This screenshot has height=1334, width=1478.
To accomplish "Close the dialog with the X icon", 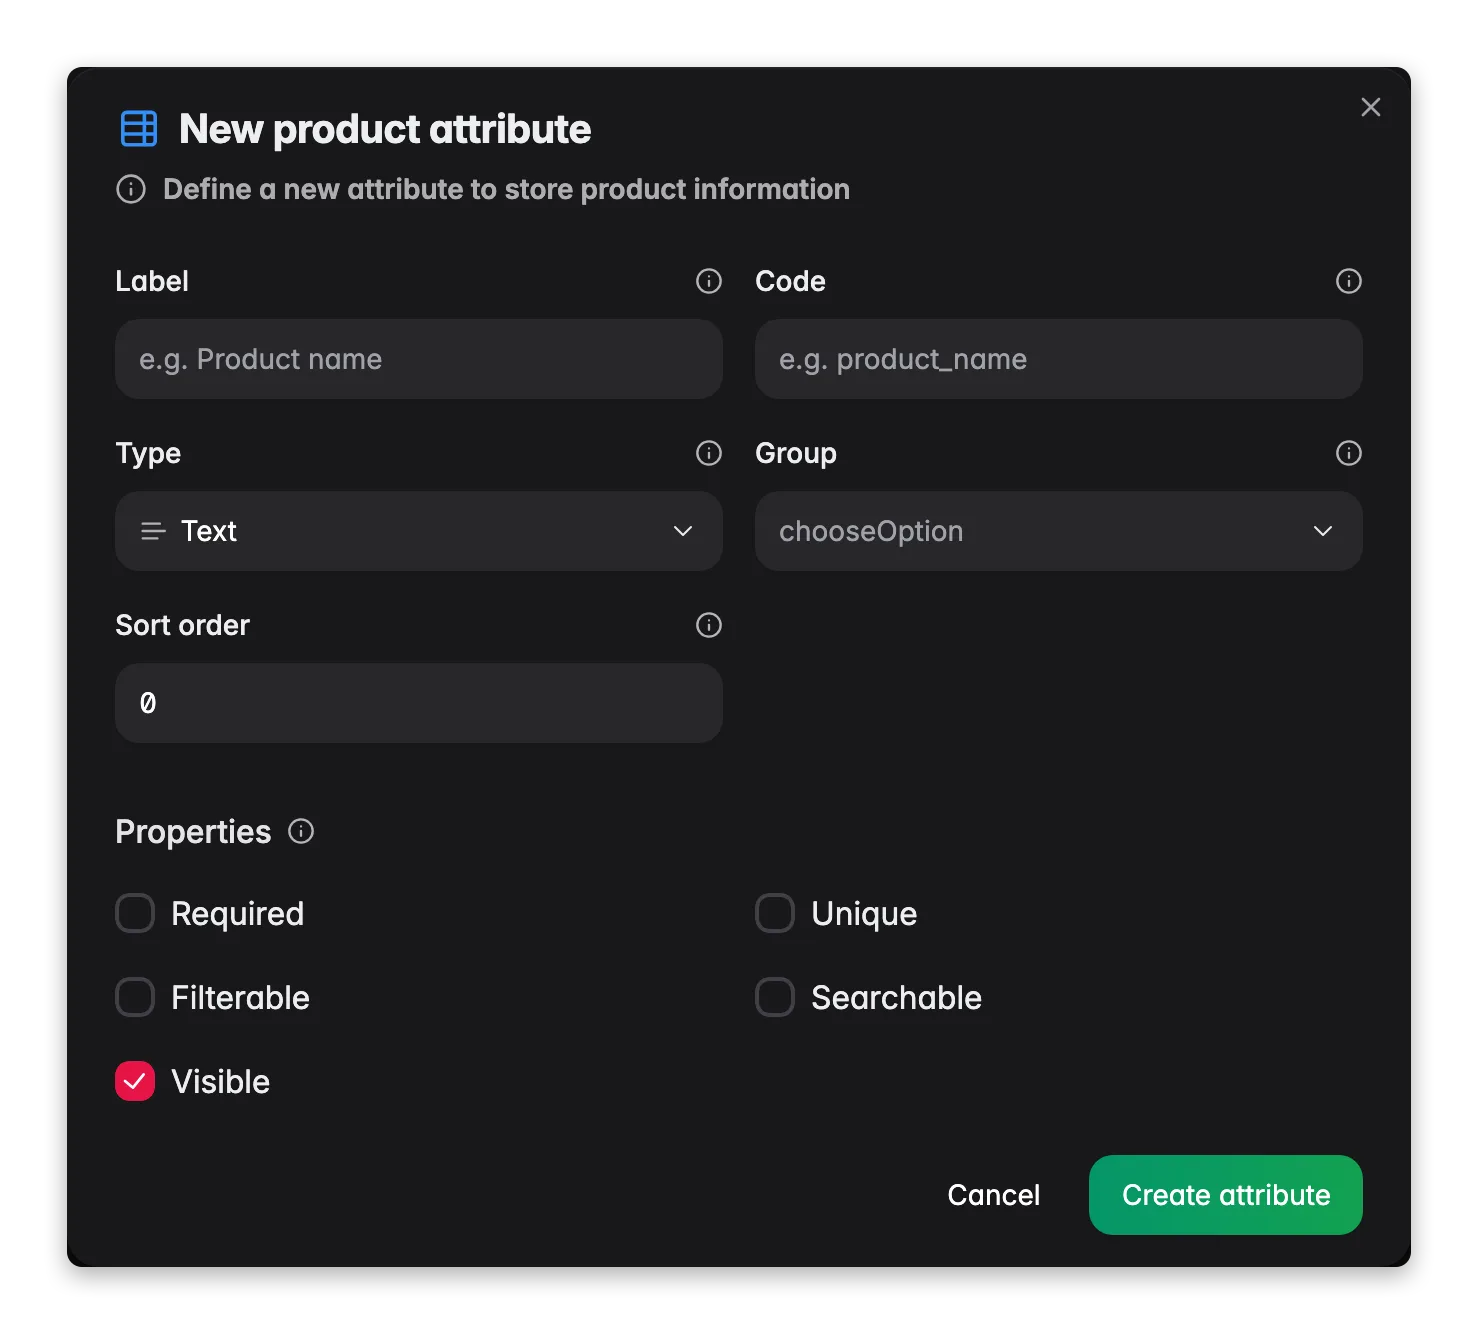I will tap(1371, 107).
